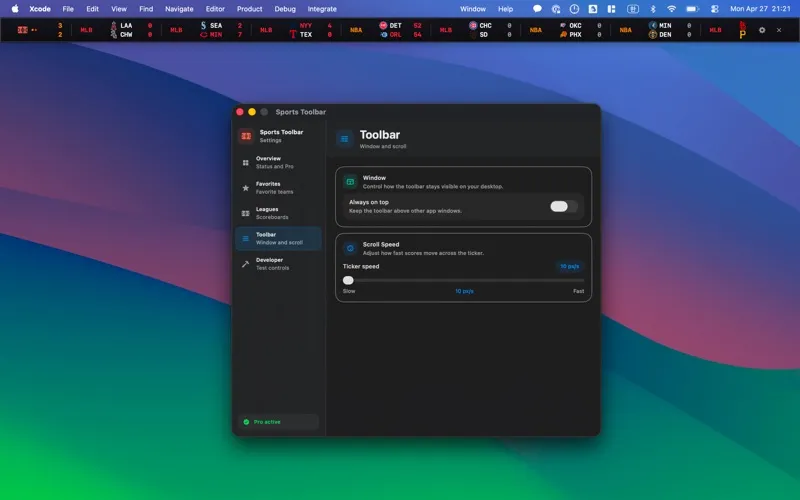Click the Orlando Magic logo
The width and height of the screenshot is (800, 500).
click(383, 35)
